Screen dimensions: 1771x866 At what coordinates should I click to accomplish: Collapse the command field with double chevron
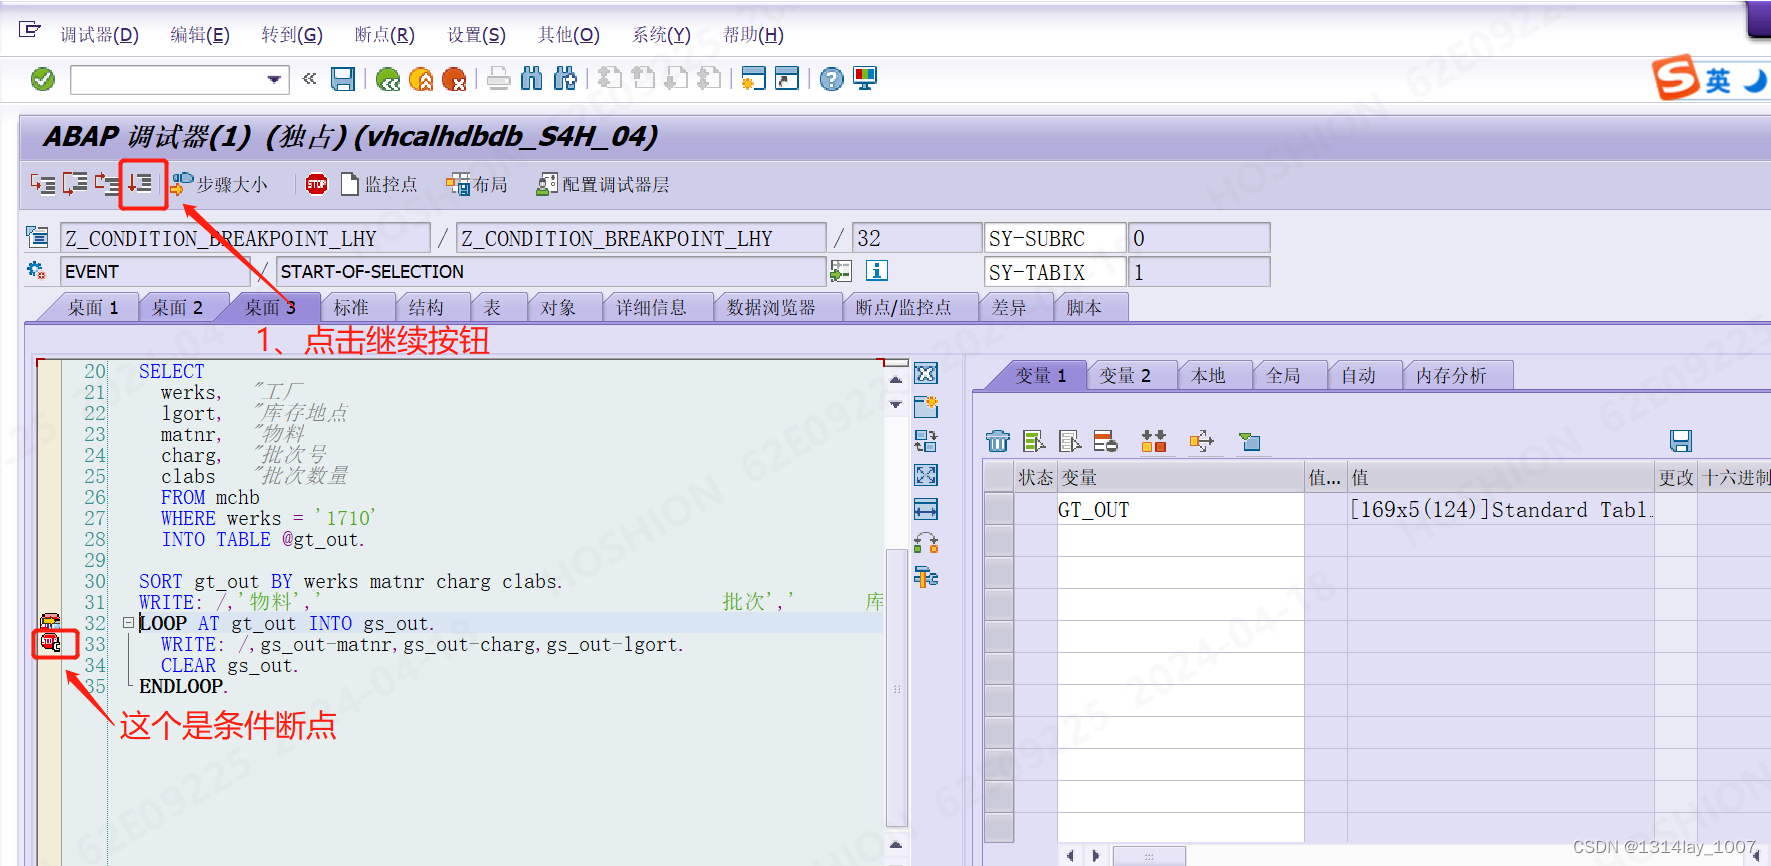click(309, 78)
